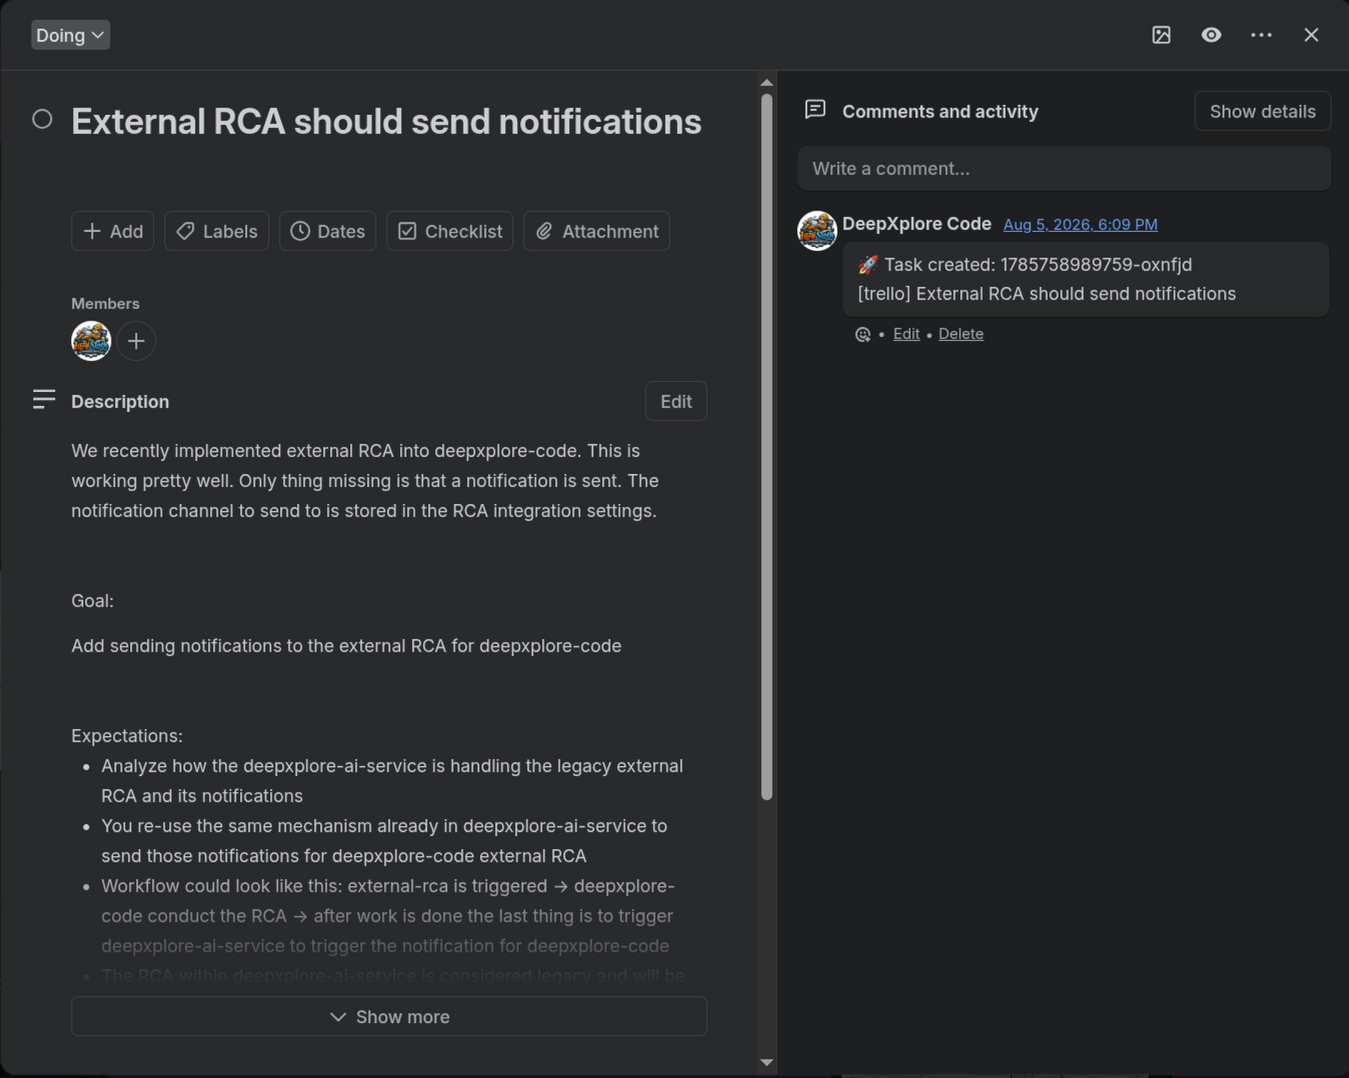Click the Members label
Screen dimensions: 1349x1078
105,303
